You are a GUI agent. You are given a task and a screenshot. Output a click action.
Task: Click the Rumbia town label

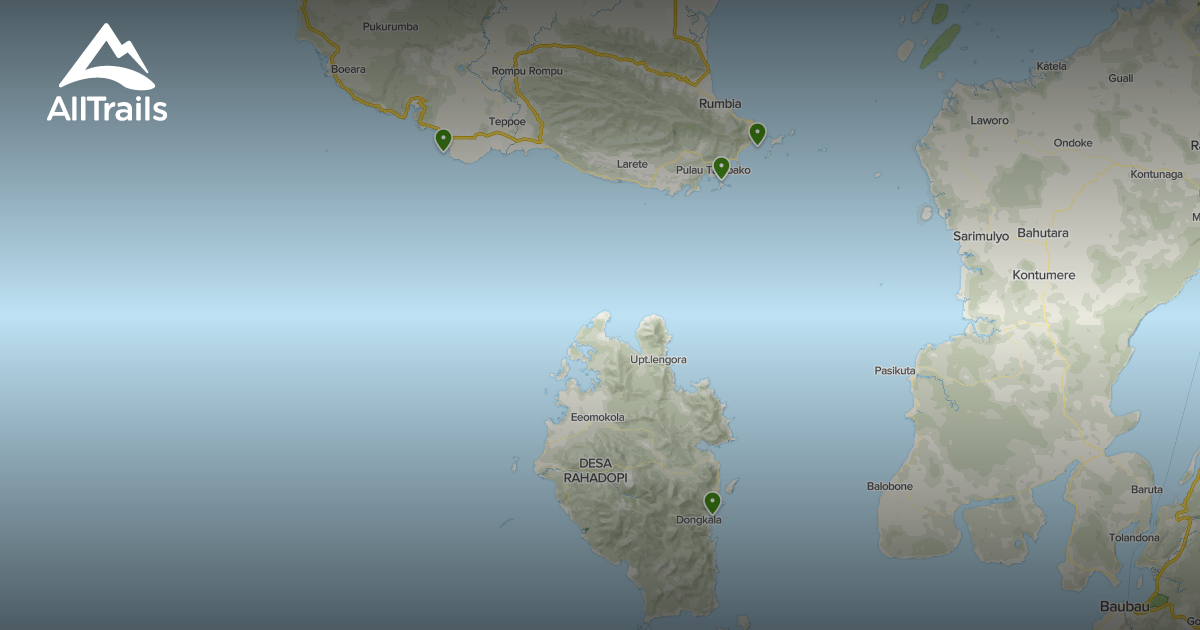720,103
